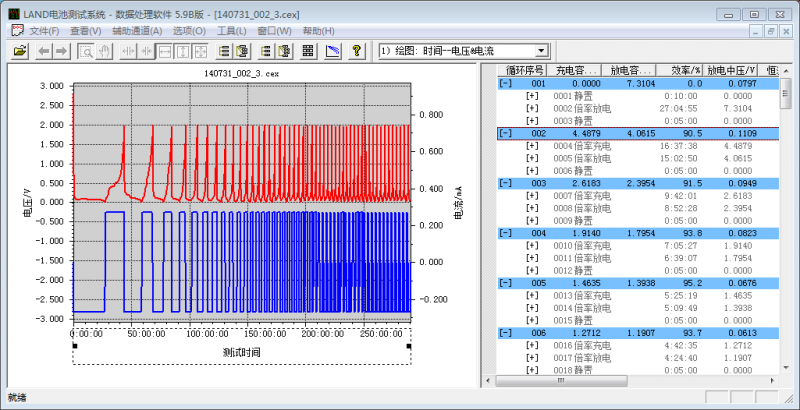Expand step 0004 倍率充电 row

click(532, 145)
